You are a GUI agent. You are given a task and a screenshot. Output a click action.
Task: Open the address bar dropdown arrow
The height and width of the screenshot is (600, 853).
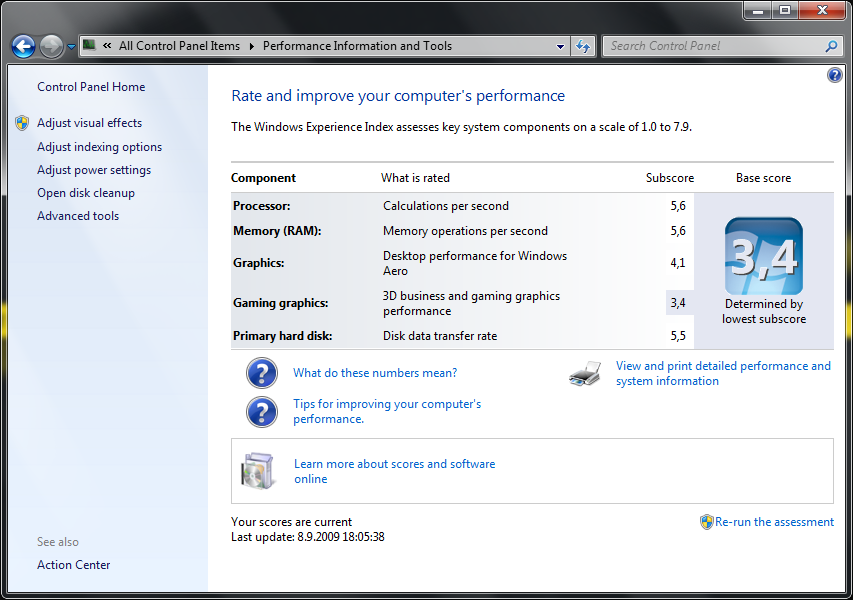point(561,45)
